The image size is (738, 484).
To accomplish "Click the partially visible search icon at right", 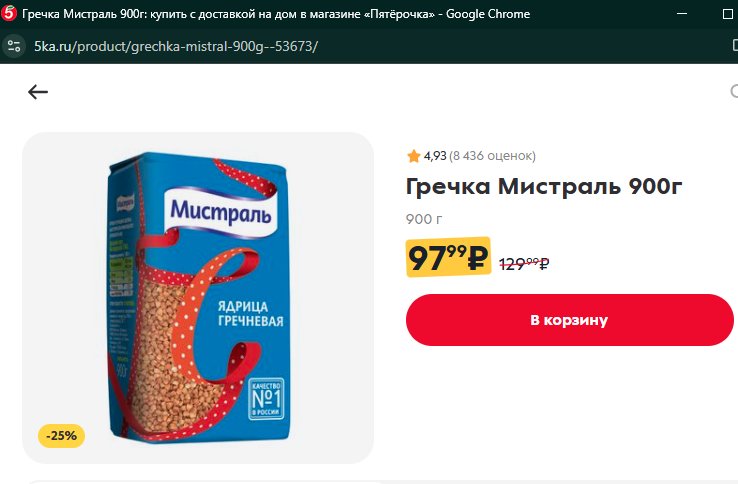I will pyautogui.click(x=734, y=91).
